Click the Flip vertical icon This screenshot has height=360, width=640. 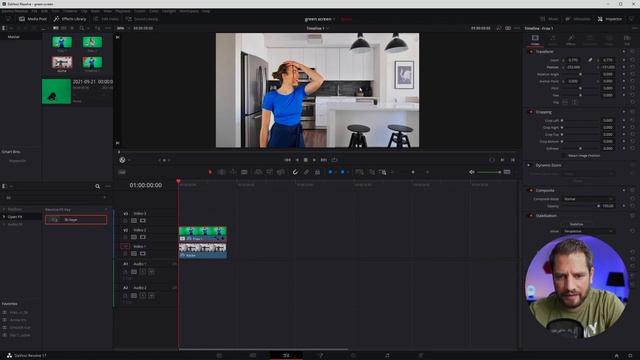point(574,102)
